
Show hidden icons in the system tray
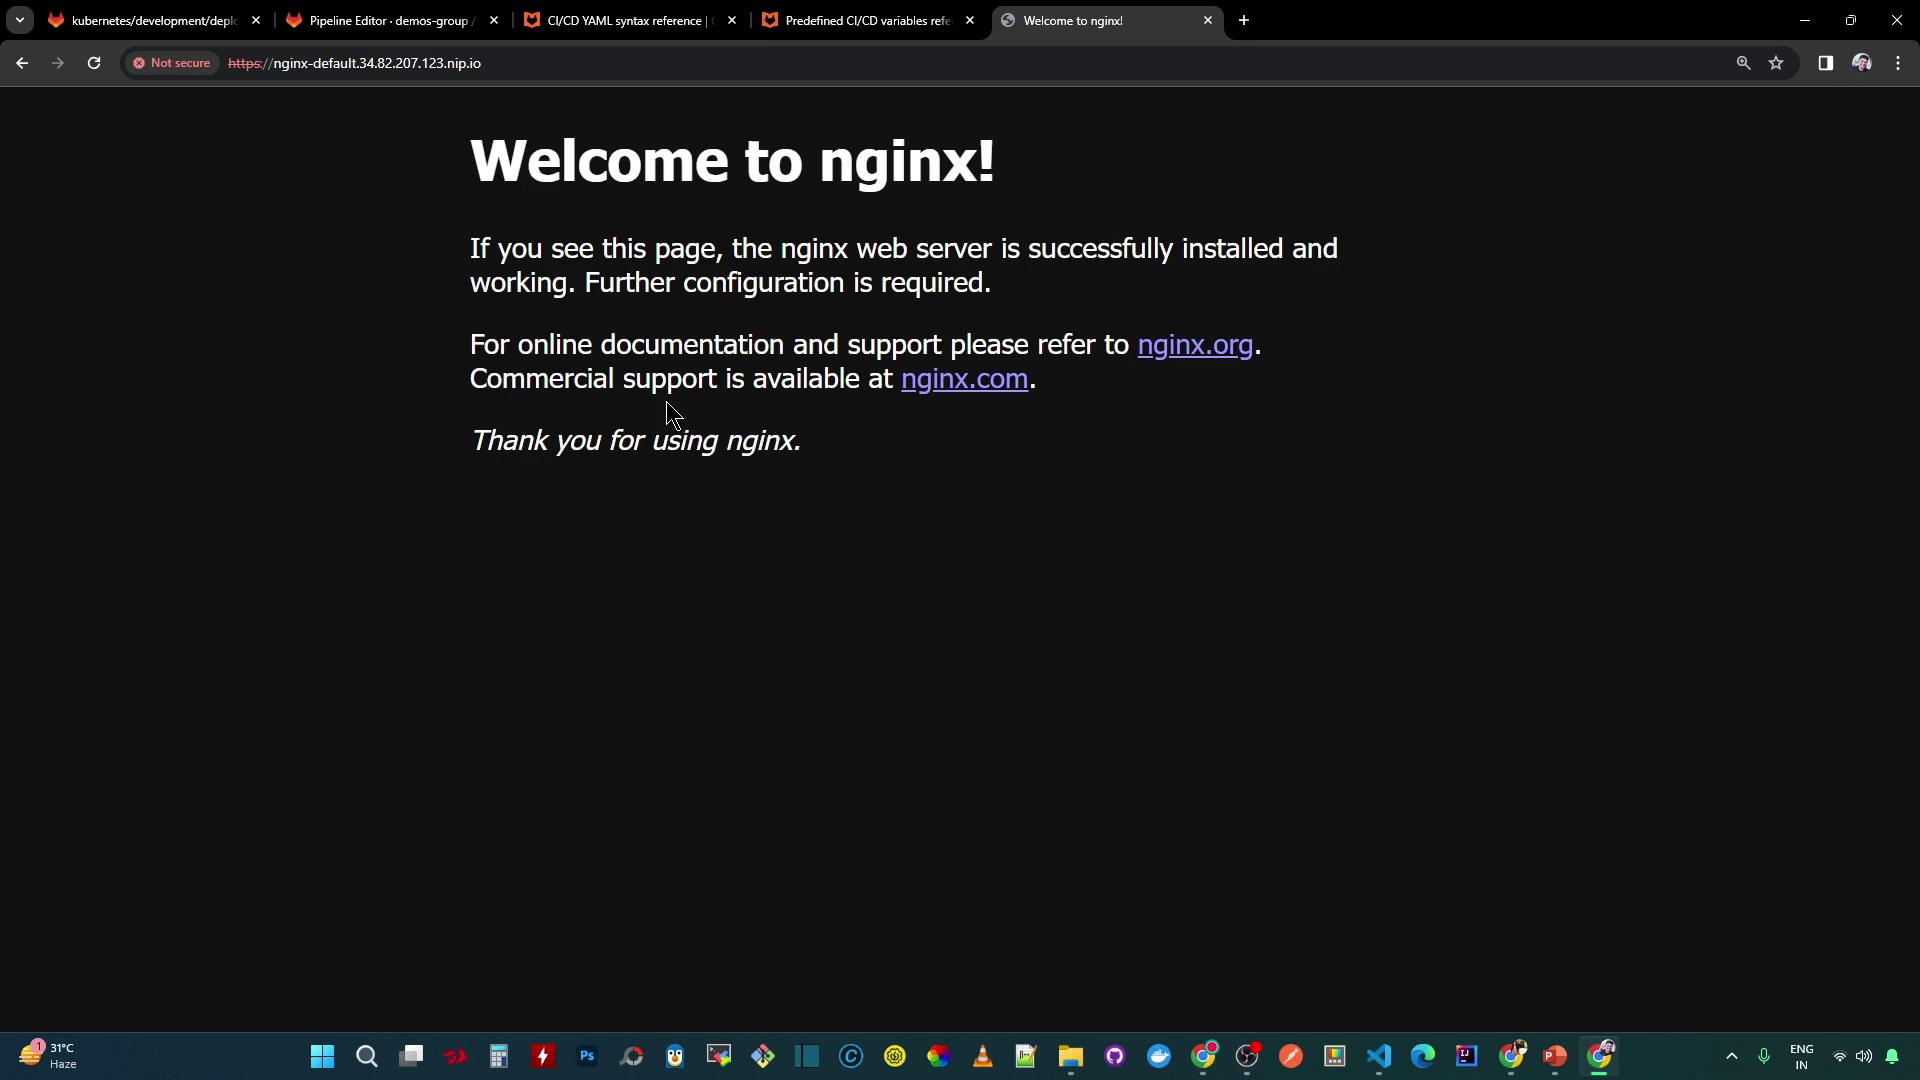[x=1732, y=1056]
